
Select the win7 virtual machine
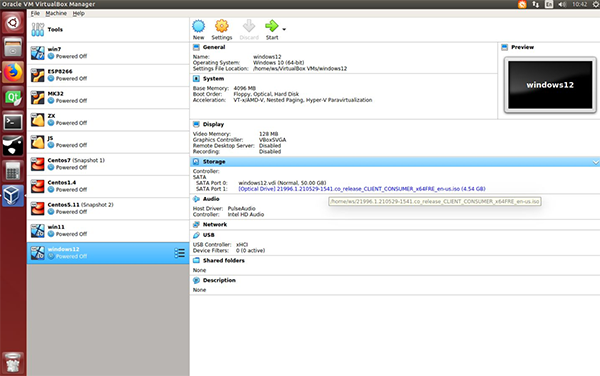click(108, 53)
